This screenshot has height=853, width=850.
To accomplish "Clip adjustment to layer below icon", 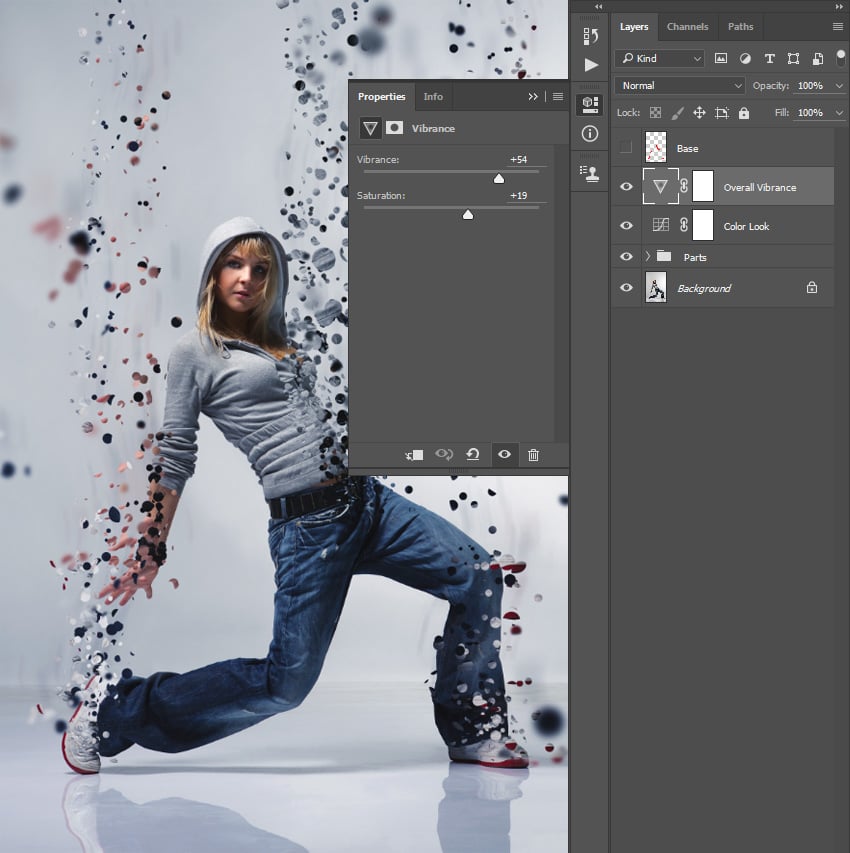I will [414, 455].
